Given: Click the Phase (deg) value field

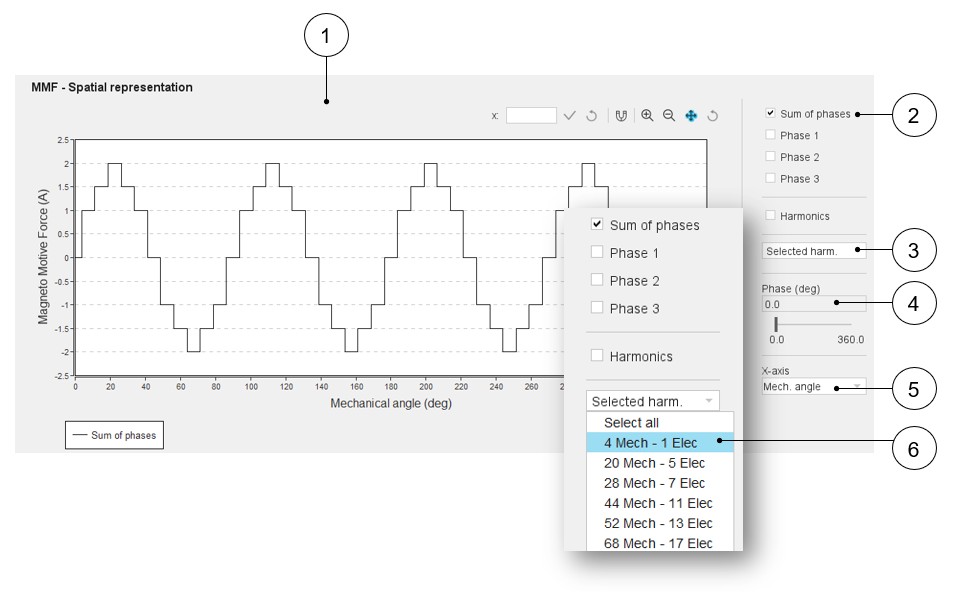Looking at the screenshot, I should (800, 304).
